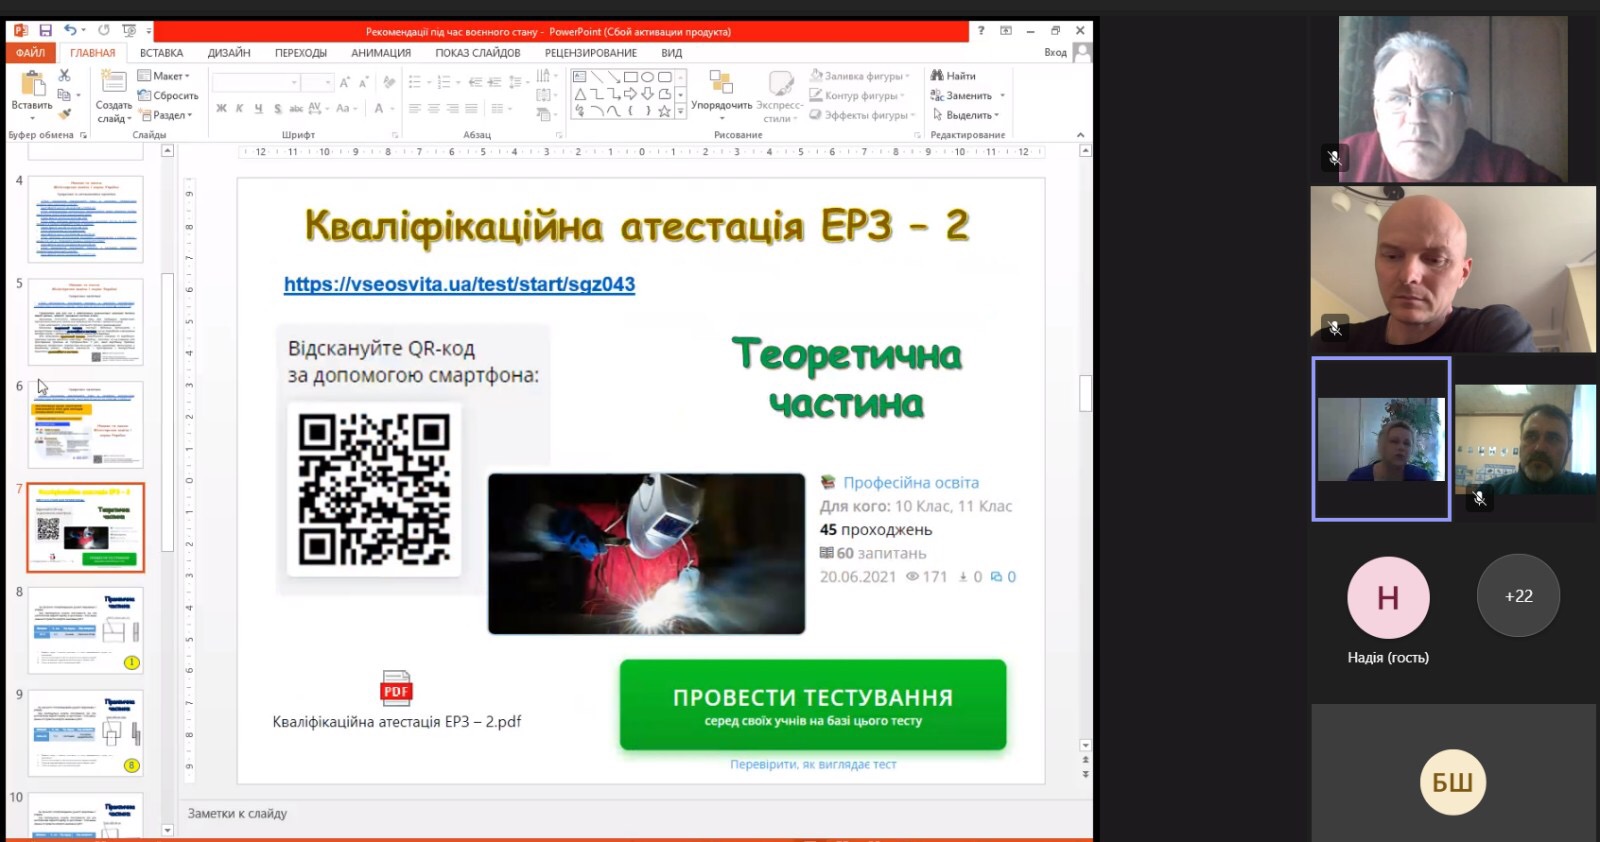This screenshot has height=842, width=1600.
Task: Click the Найти binoculars icon
Action: pos(937,76)
